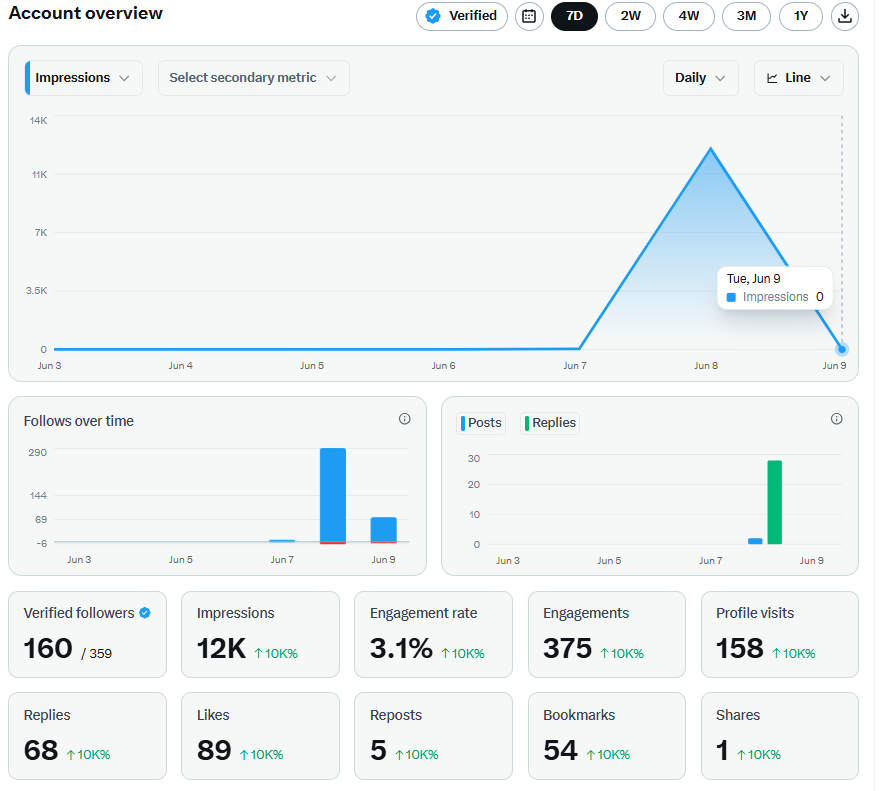The width and height of the screenshot is (882, 791).
Task: Click the Tue, Jun 9 tooltip text
Action: click(x=754, y=278)
